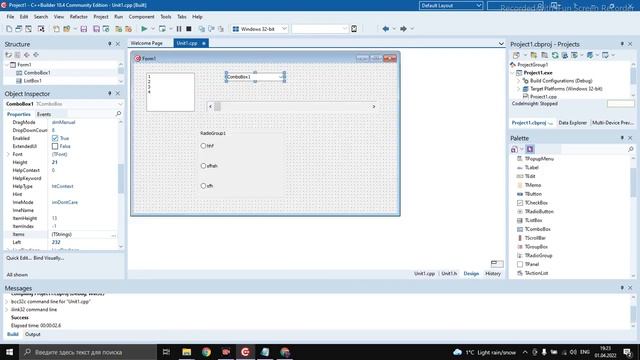Click the ScrollBar left arrow on form
This screenshot has width=640, height=360.
210,107
